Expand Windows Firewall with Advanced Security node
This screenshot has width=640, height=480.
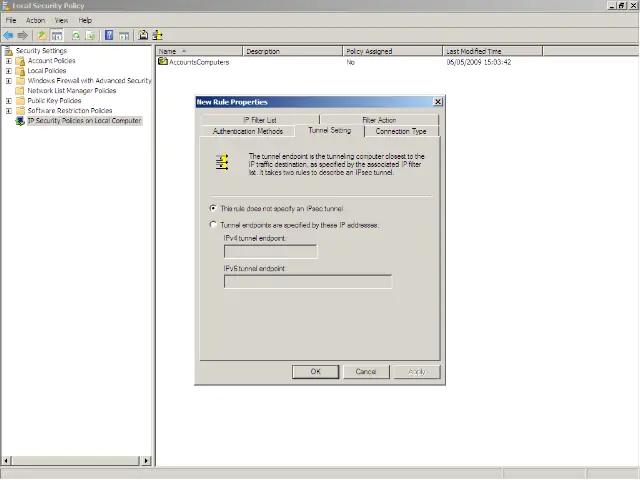click(9, 81)
